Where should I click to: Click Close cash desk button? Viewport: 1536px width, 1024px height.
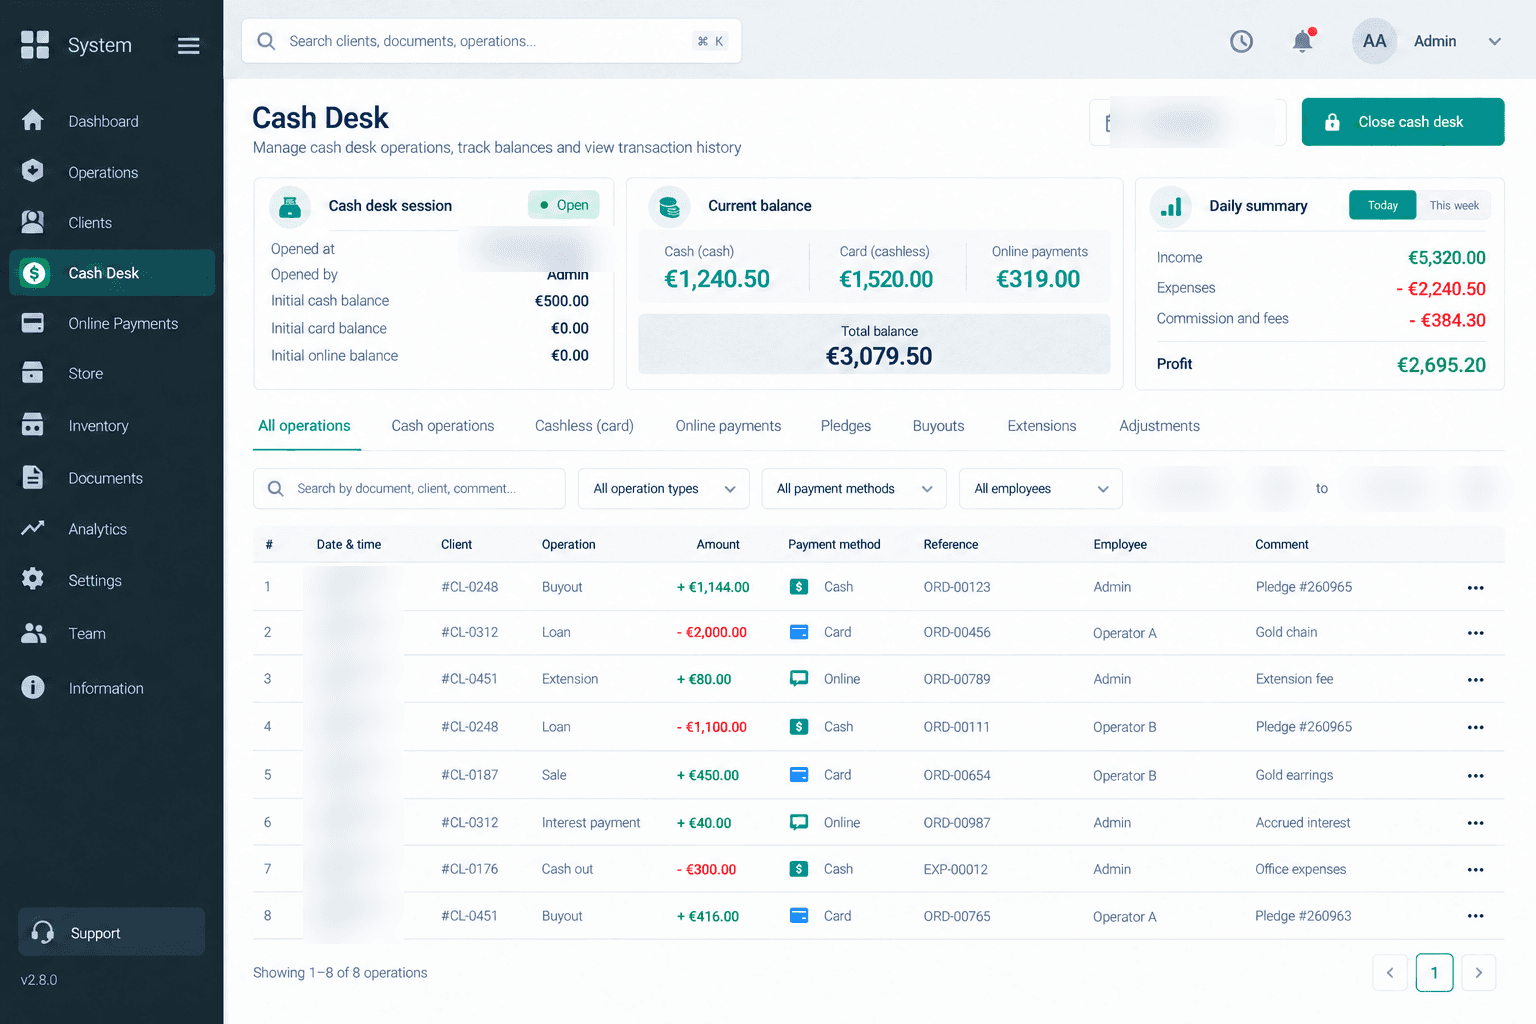(1402, 122)
